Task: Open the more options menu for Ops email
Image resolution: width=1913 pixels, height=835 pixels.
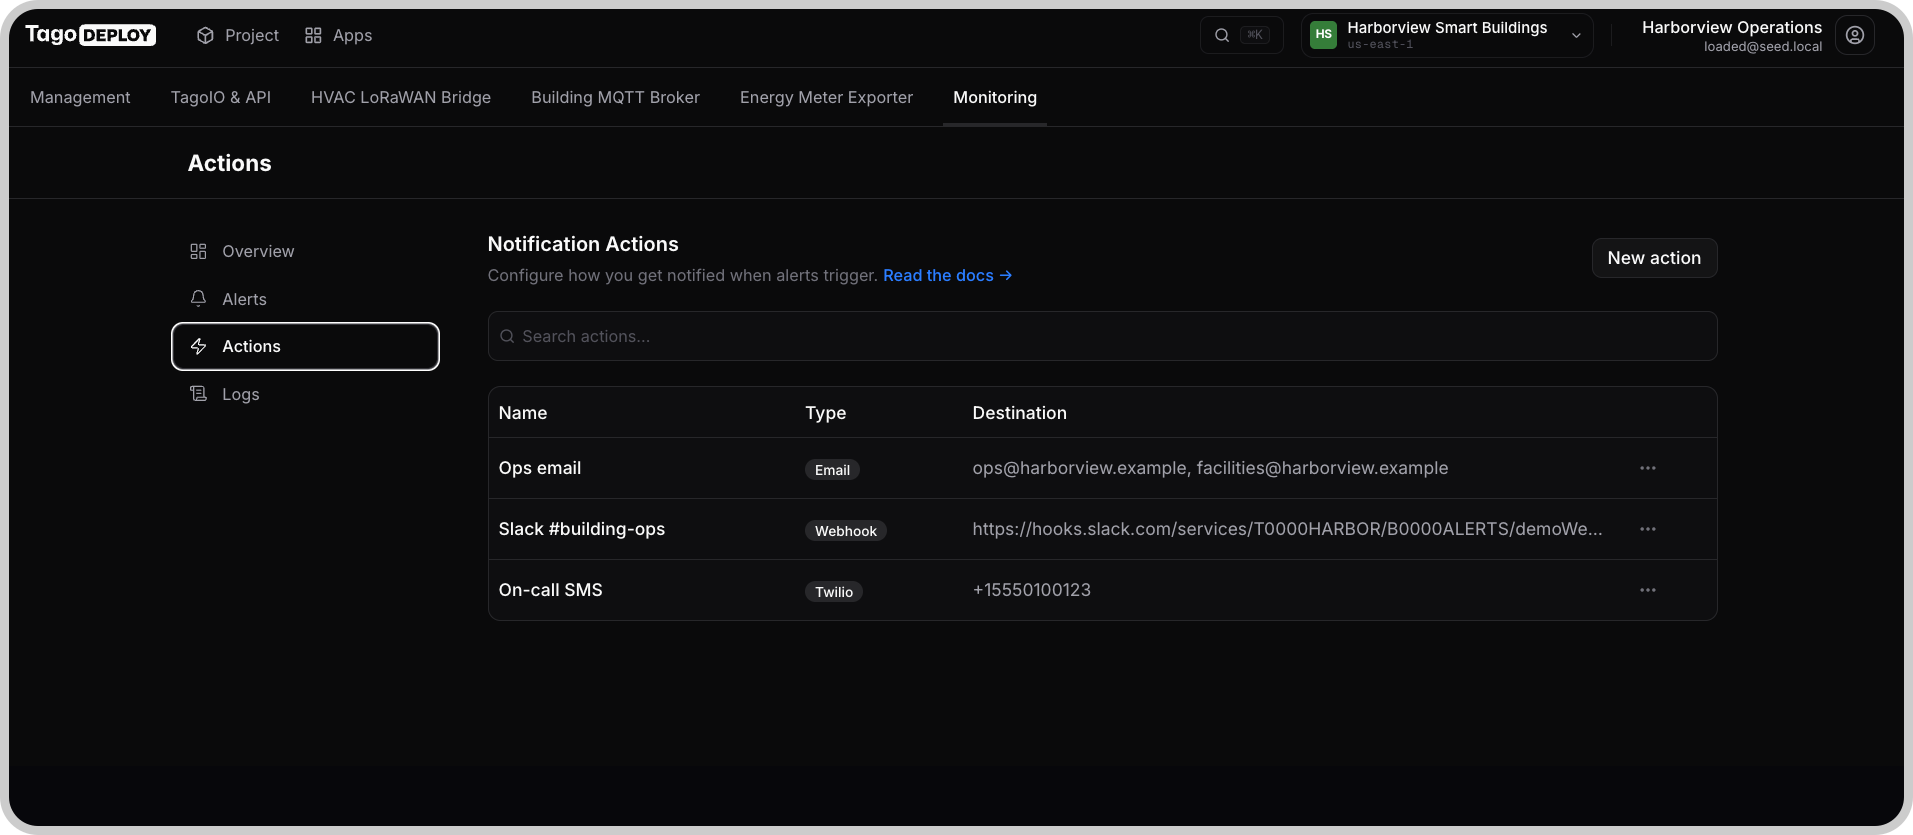Action: 1647,468
